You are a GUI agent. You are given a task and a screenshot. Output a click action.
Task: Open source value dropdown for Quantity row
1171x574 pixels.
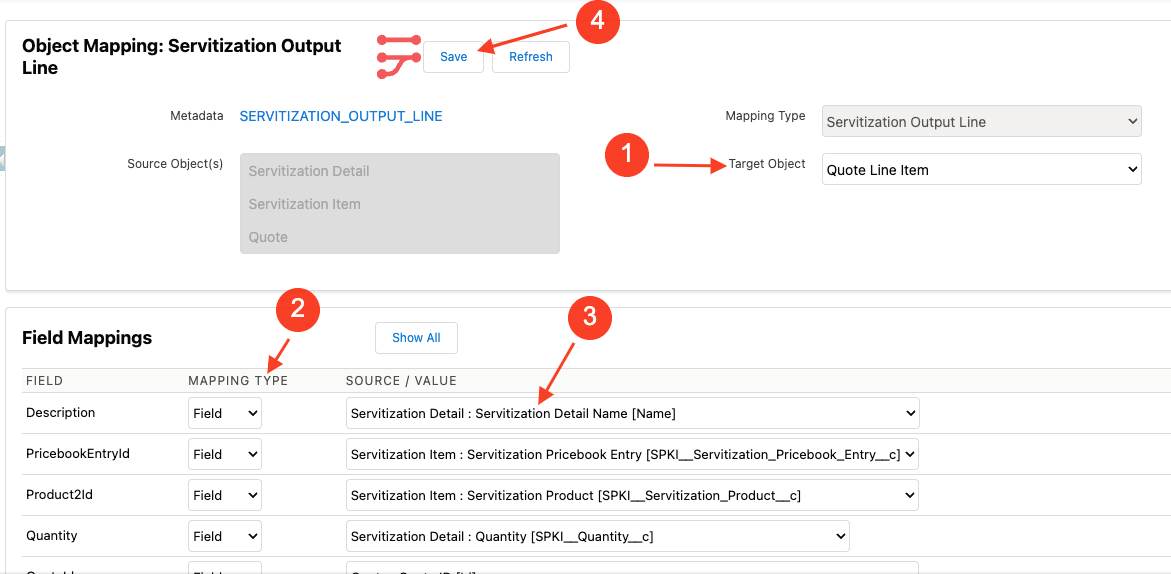click(x=597, y=536)
